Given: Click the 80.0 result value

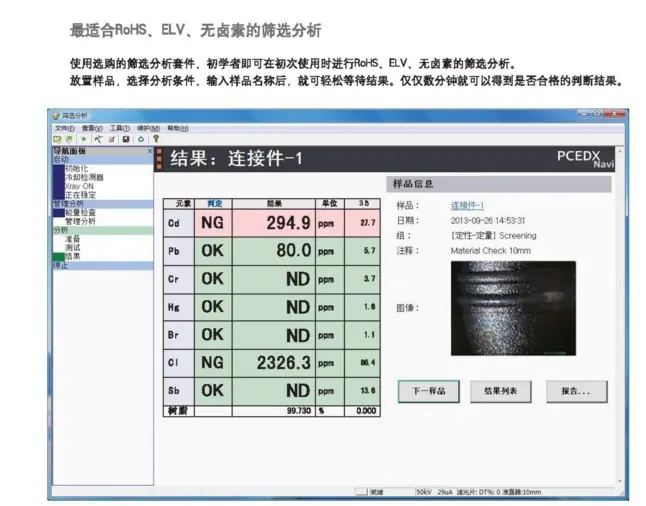Looking at the screenshot, I should (x=294, y=251).
